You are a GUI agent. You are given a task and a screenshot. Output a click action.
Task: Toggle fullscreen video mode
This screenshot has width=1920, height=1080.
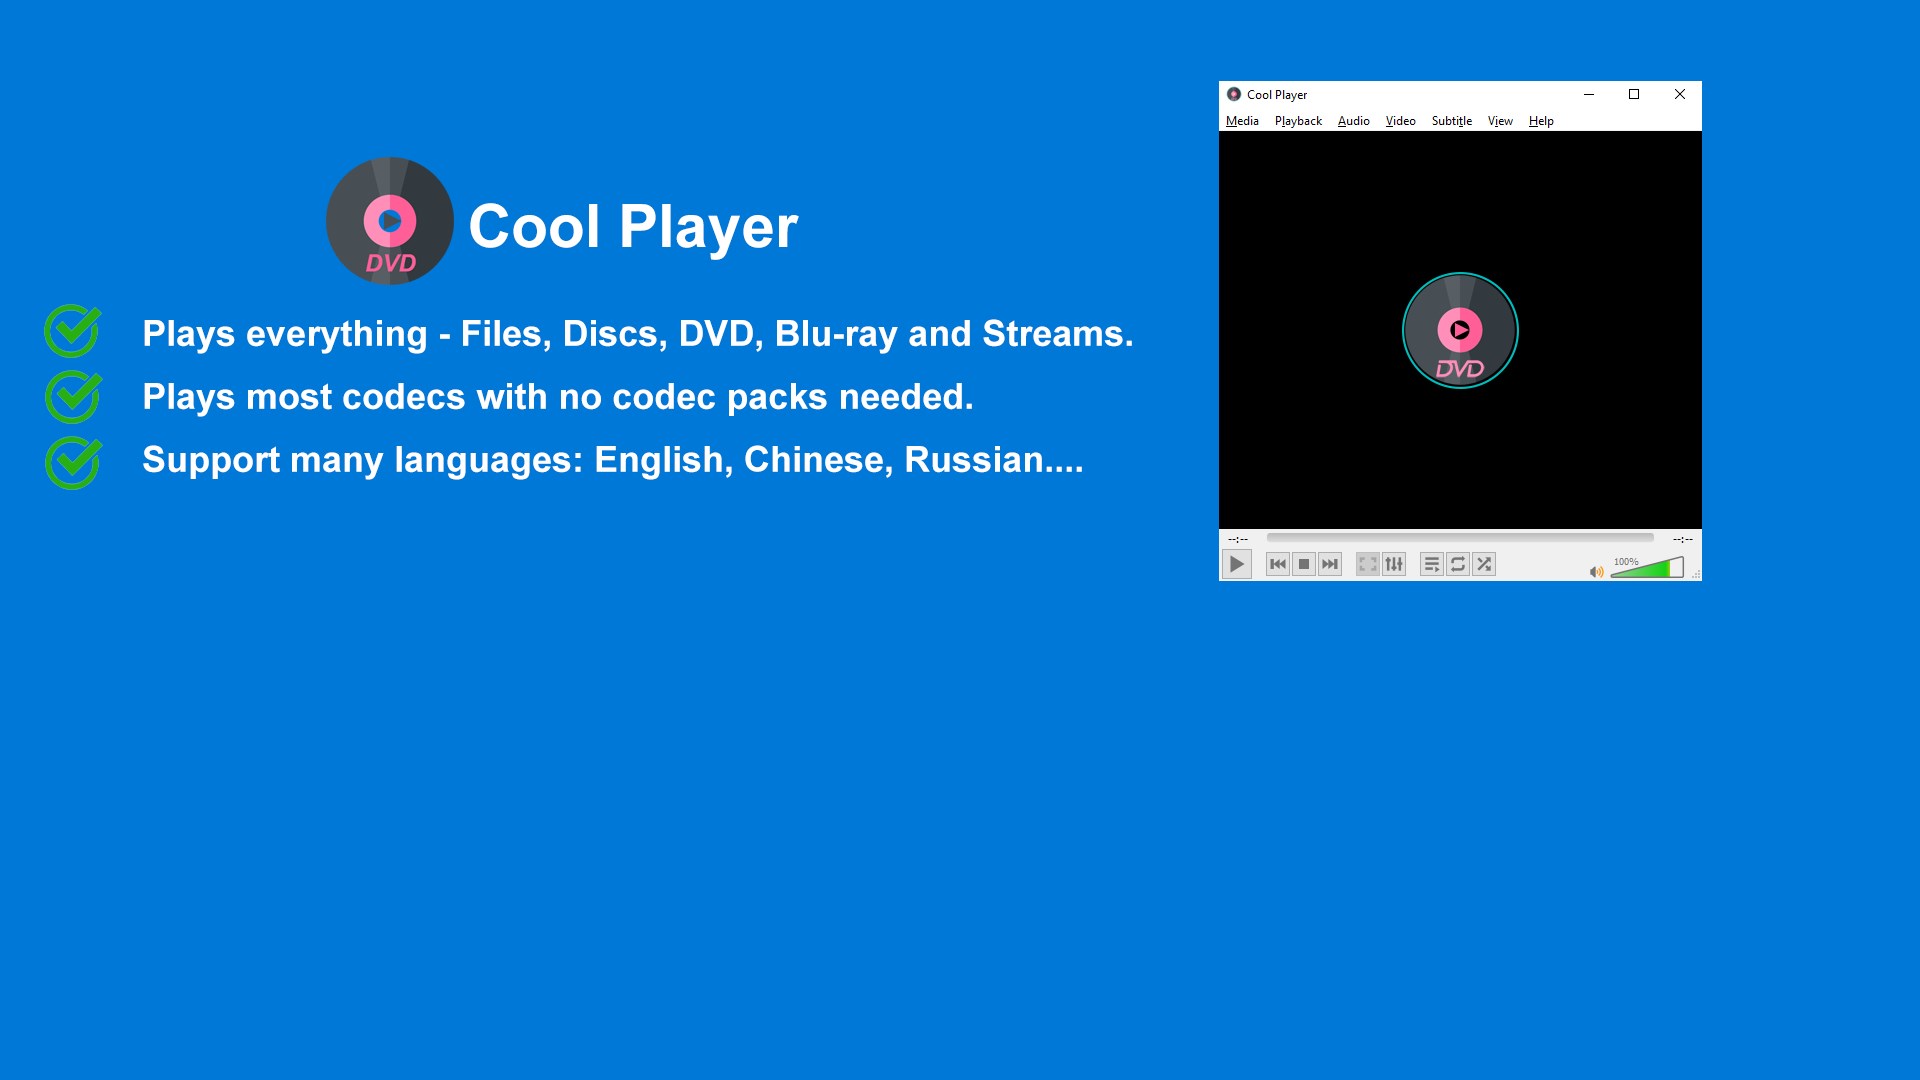[1367, 564]
